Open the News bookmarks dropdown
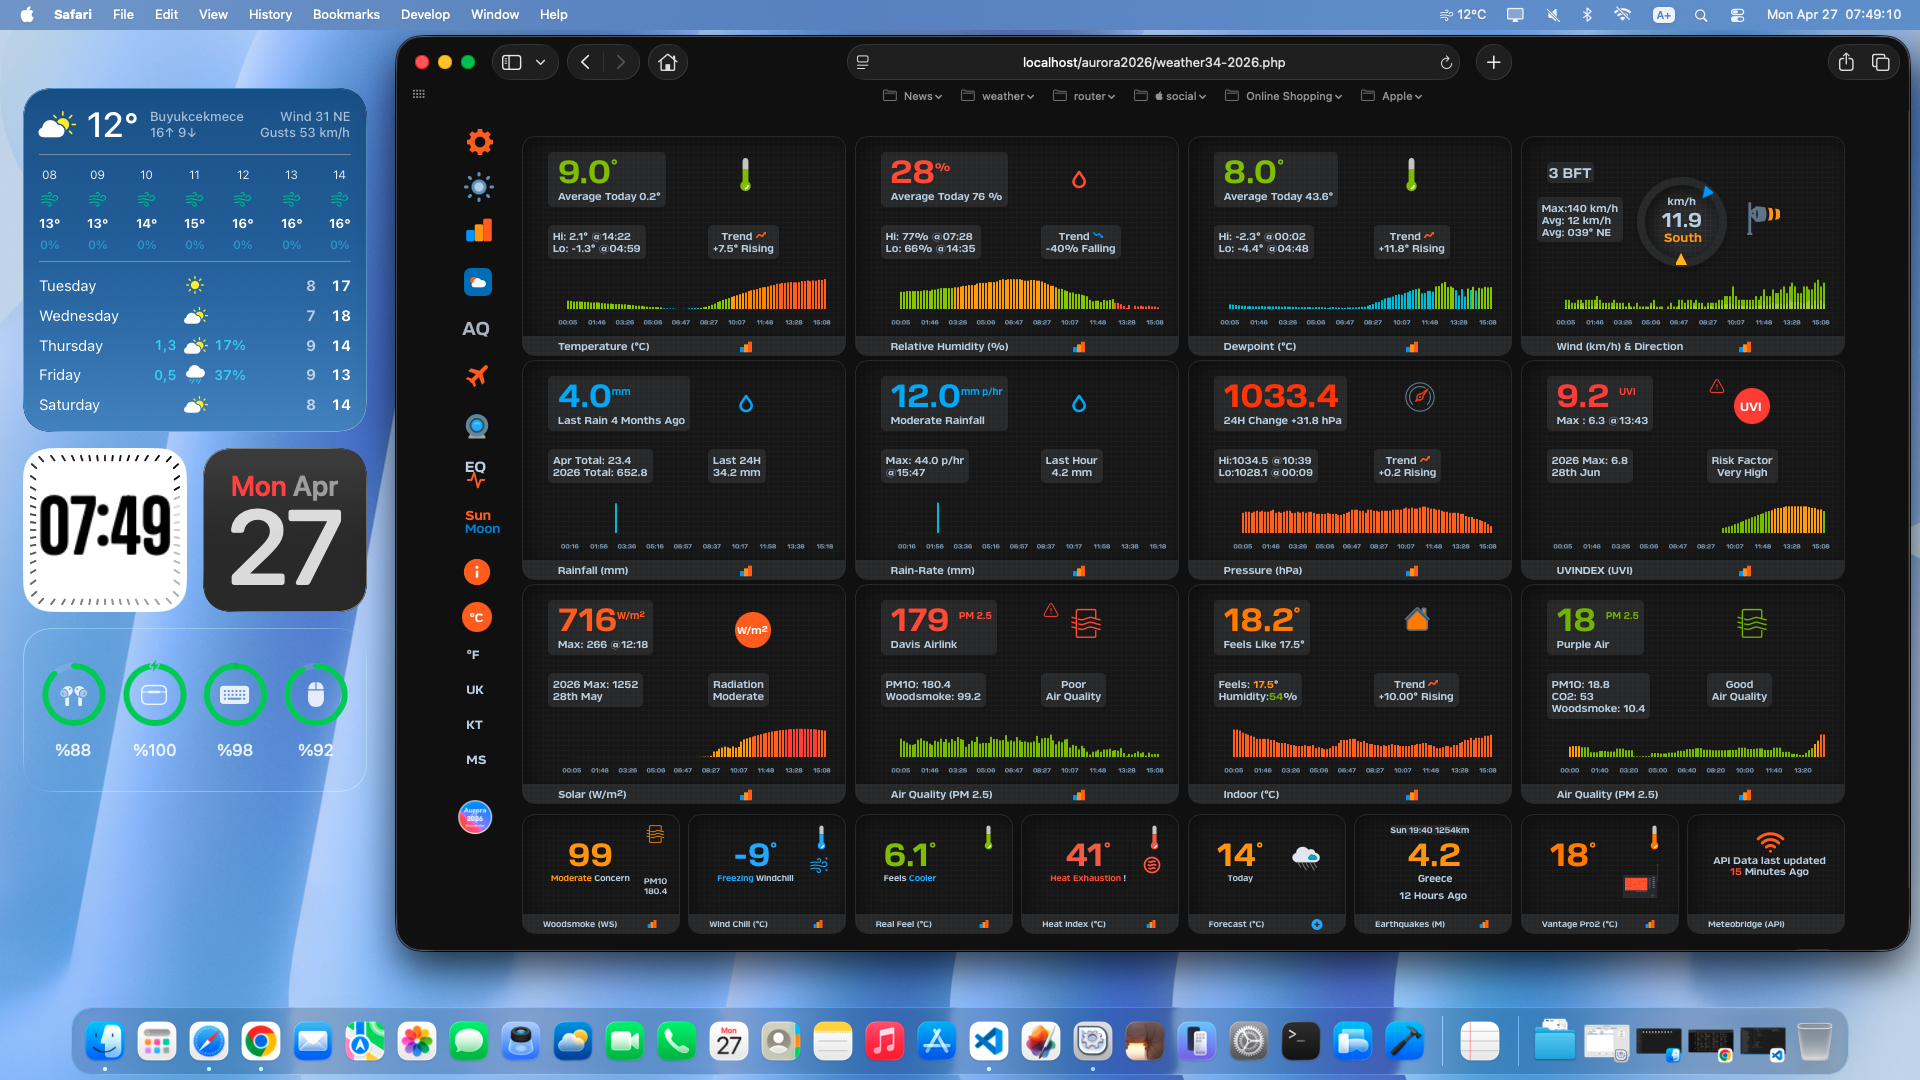This screenshot has width=1920, height=1080. (x=915, y=96)
